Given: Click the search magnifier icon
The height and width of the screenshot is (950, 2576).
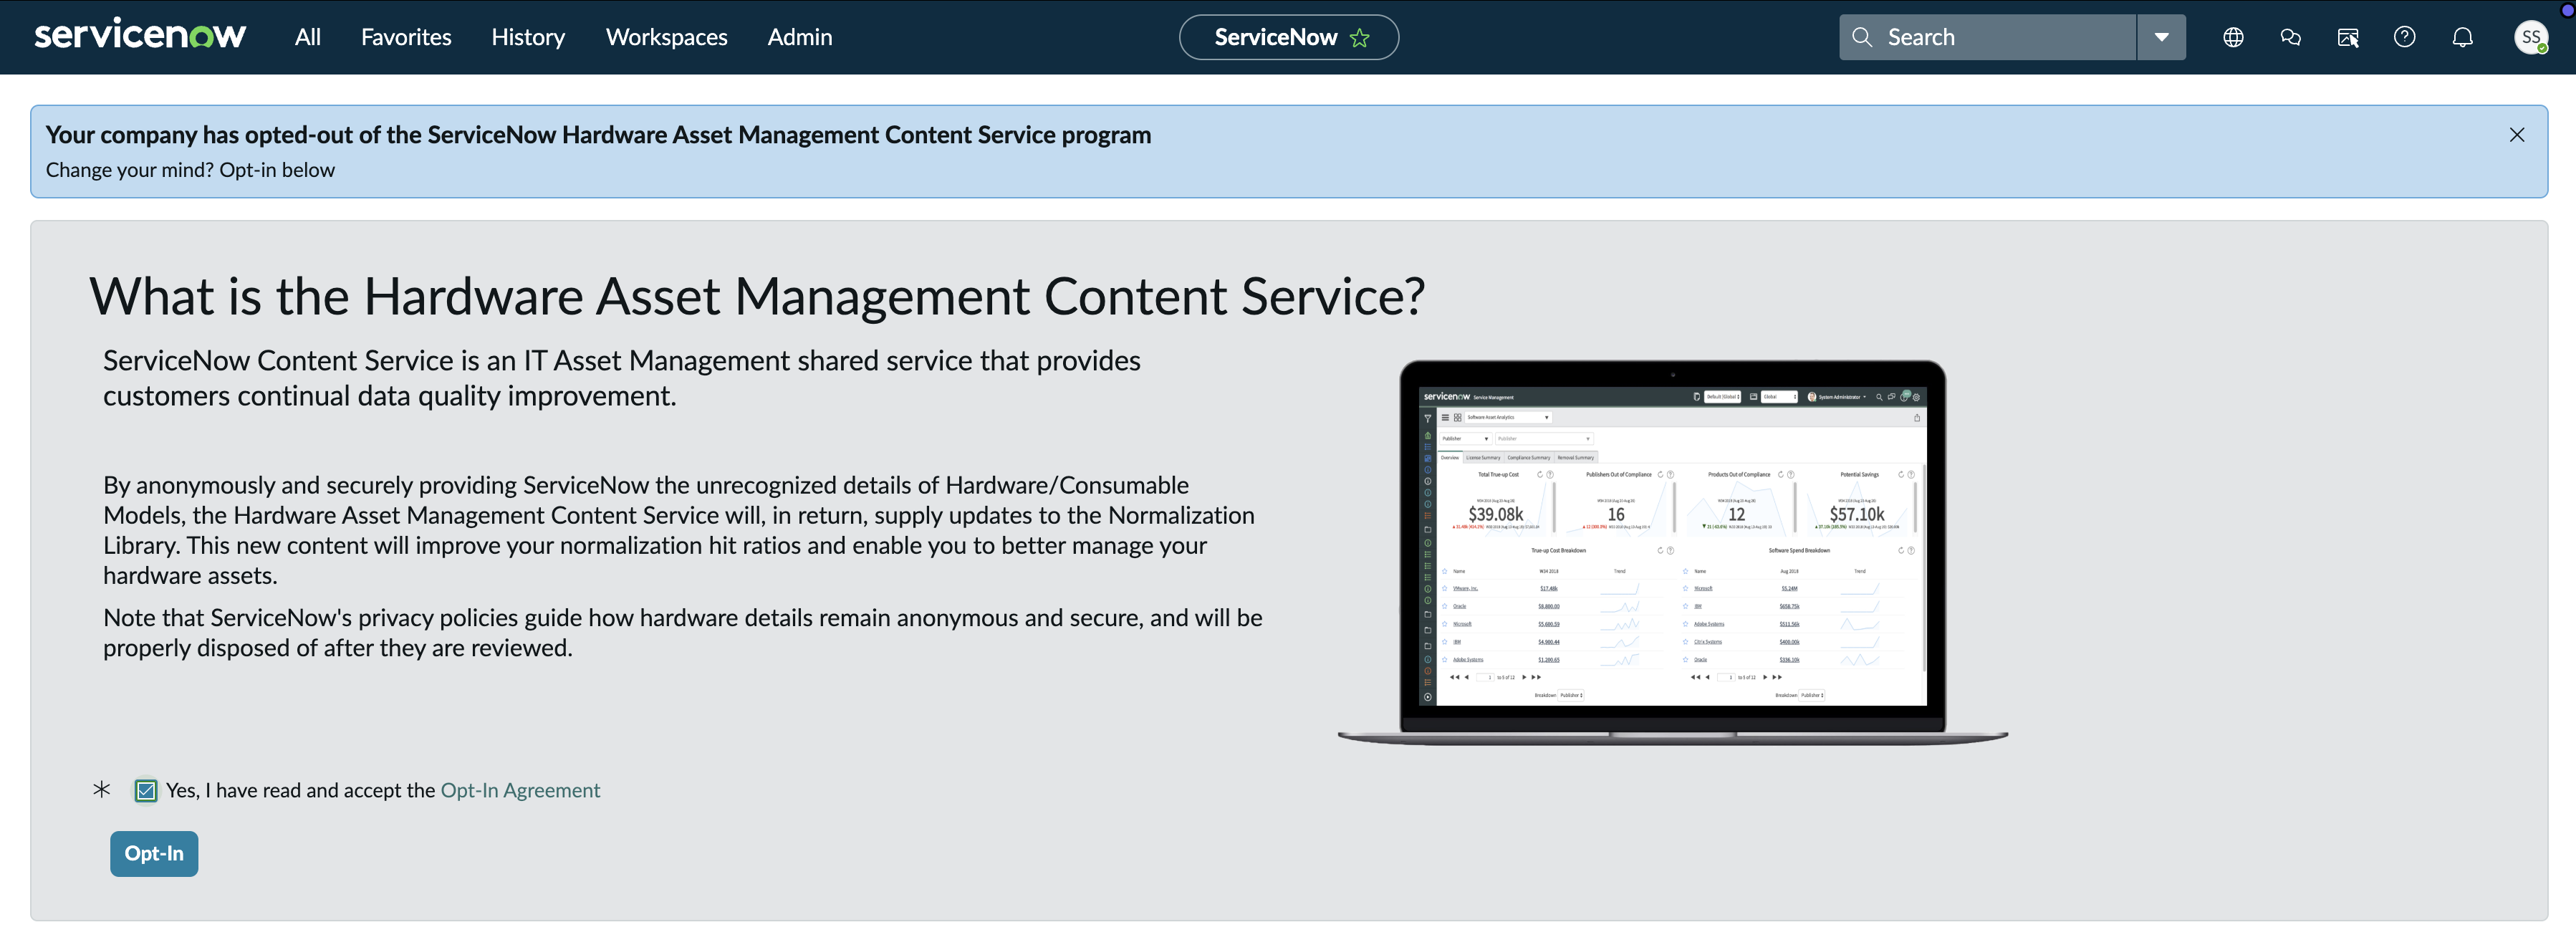Looking at the screenshot, I should tap(1861, 37).
